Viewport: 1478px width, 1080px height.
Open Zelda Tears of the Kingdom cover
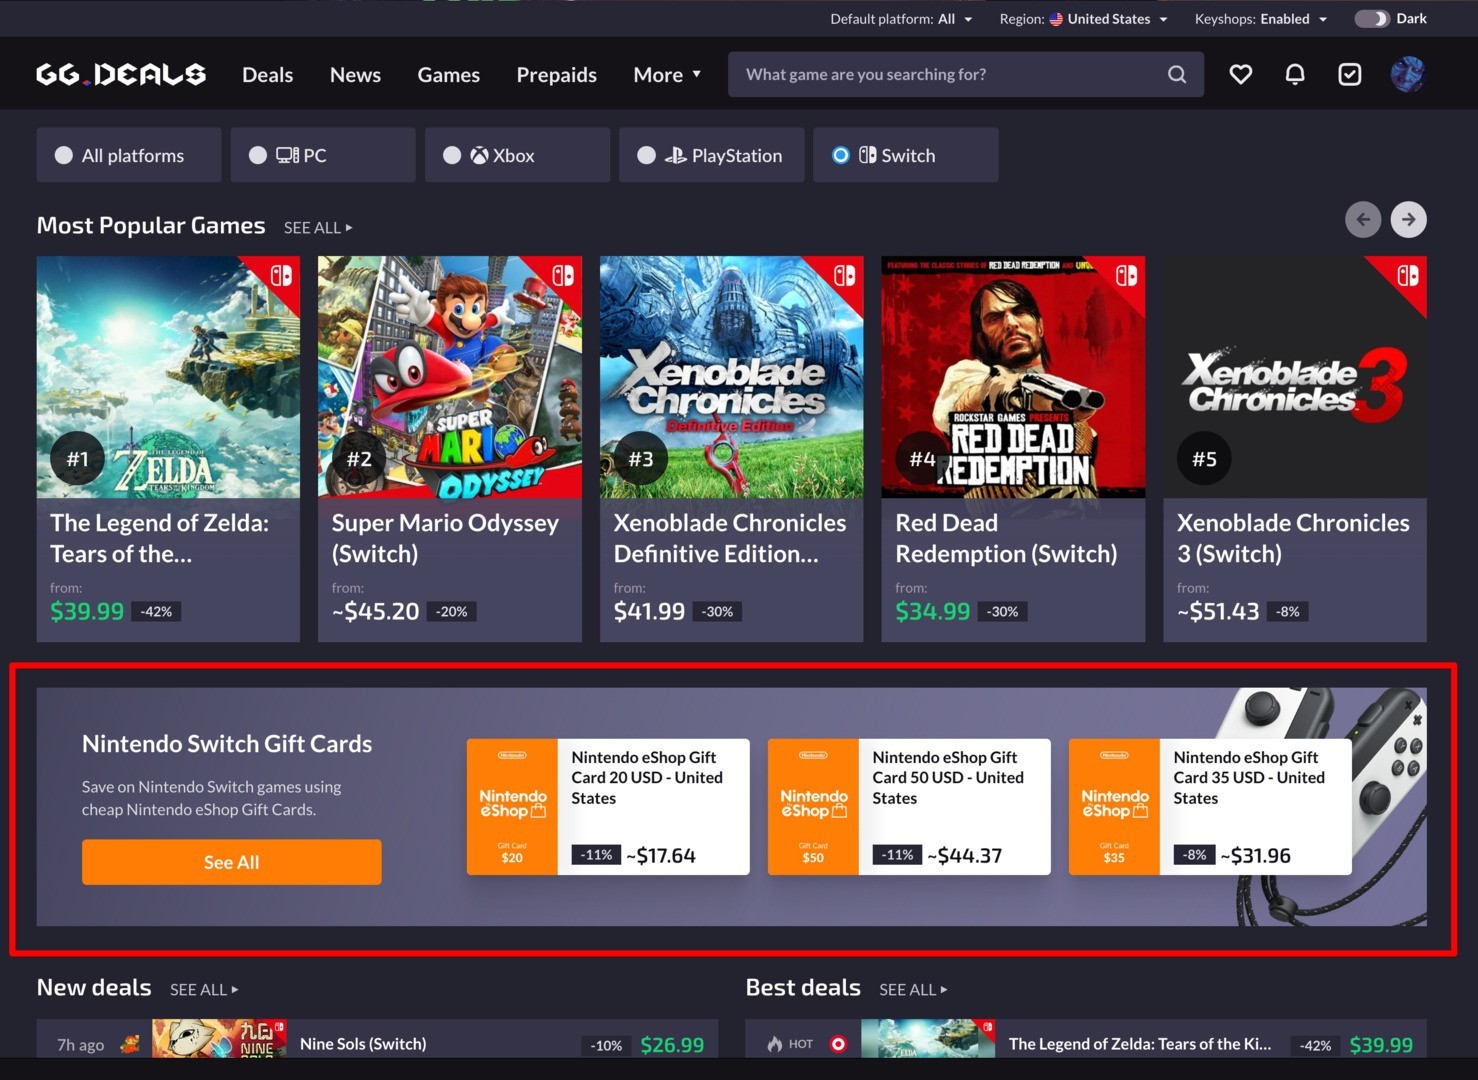coord(168,377)
